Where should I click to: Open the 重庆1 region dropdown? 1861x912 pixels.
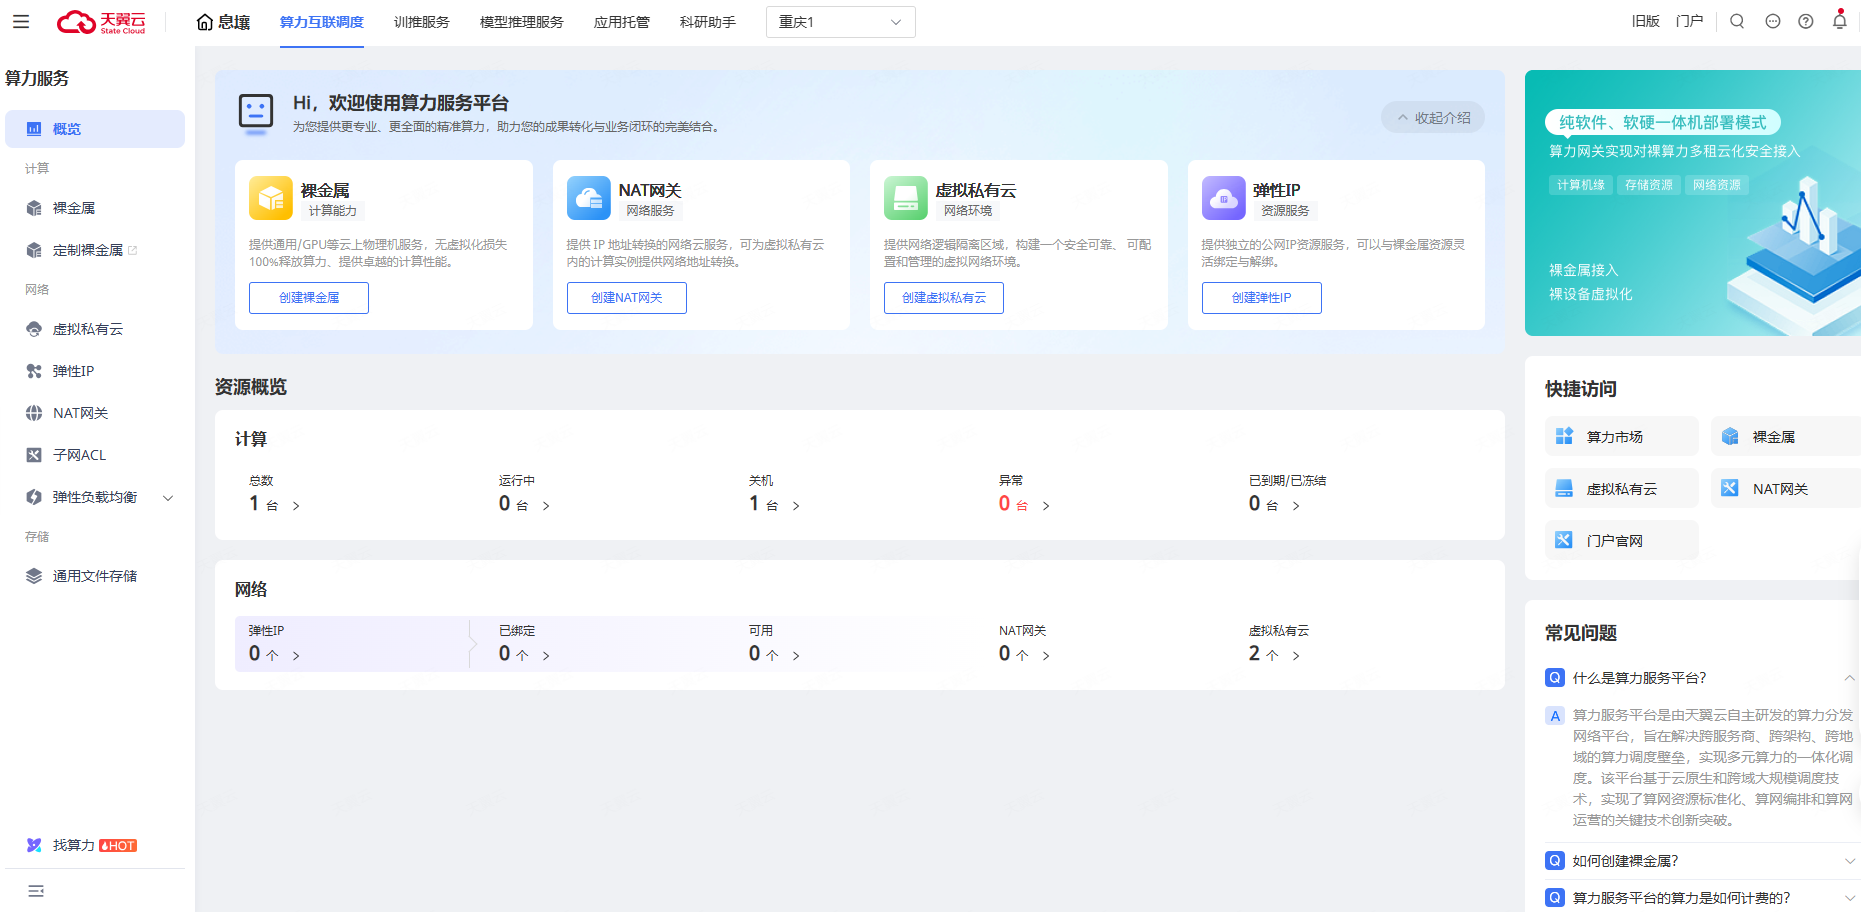(x=840, y=22)
